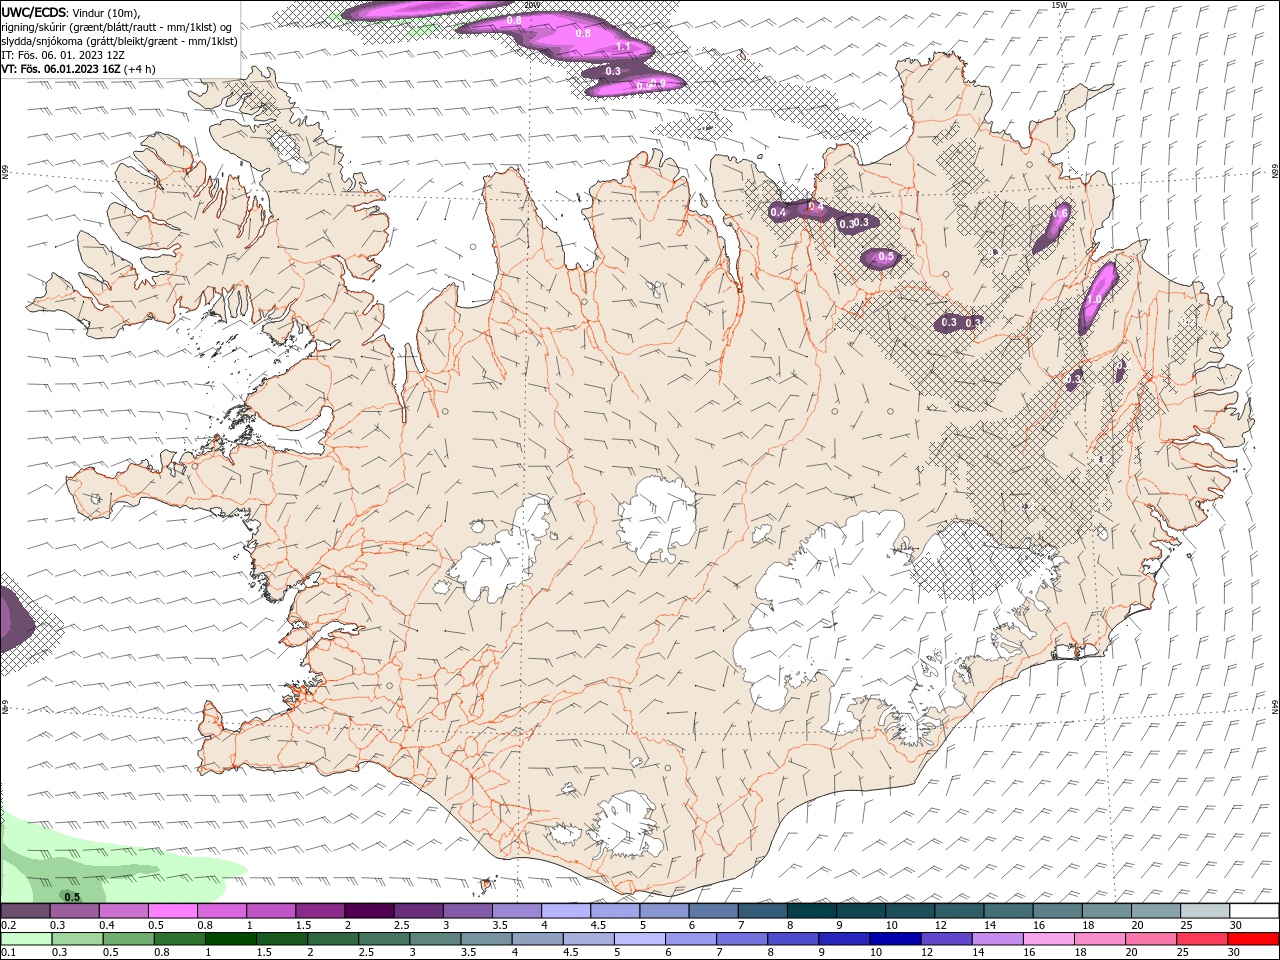This screenshot has height=960, width=1280.
Task: Pick the light lavender 4 swatch in the top legend row
Action: pyautogui.click(x=564, y=911)
